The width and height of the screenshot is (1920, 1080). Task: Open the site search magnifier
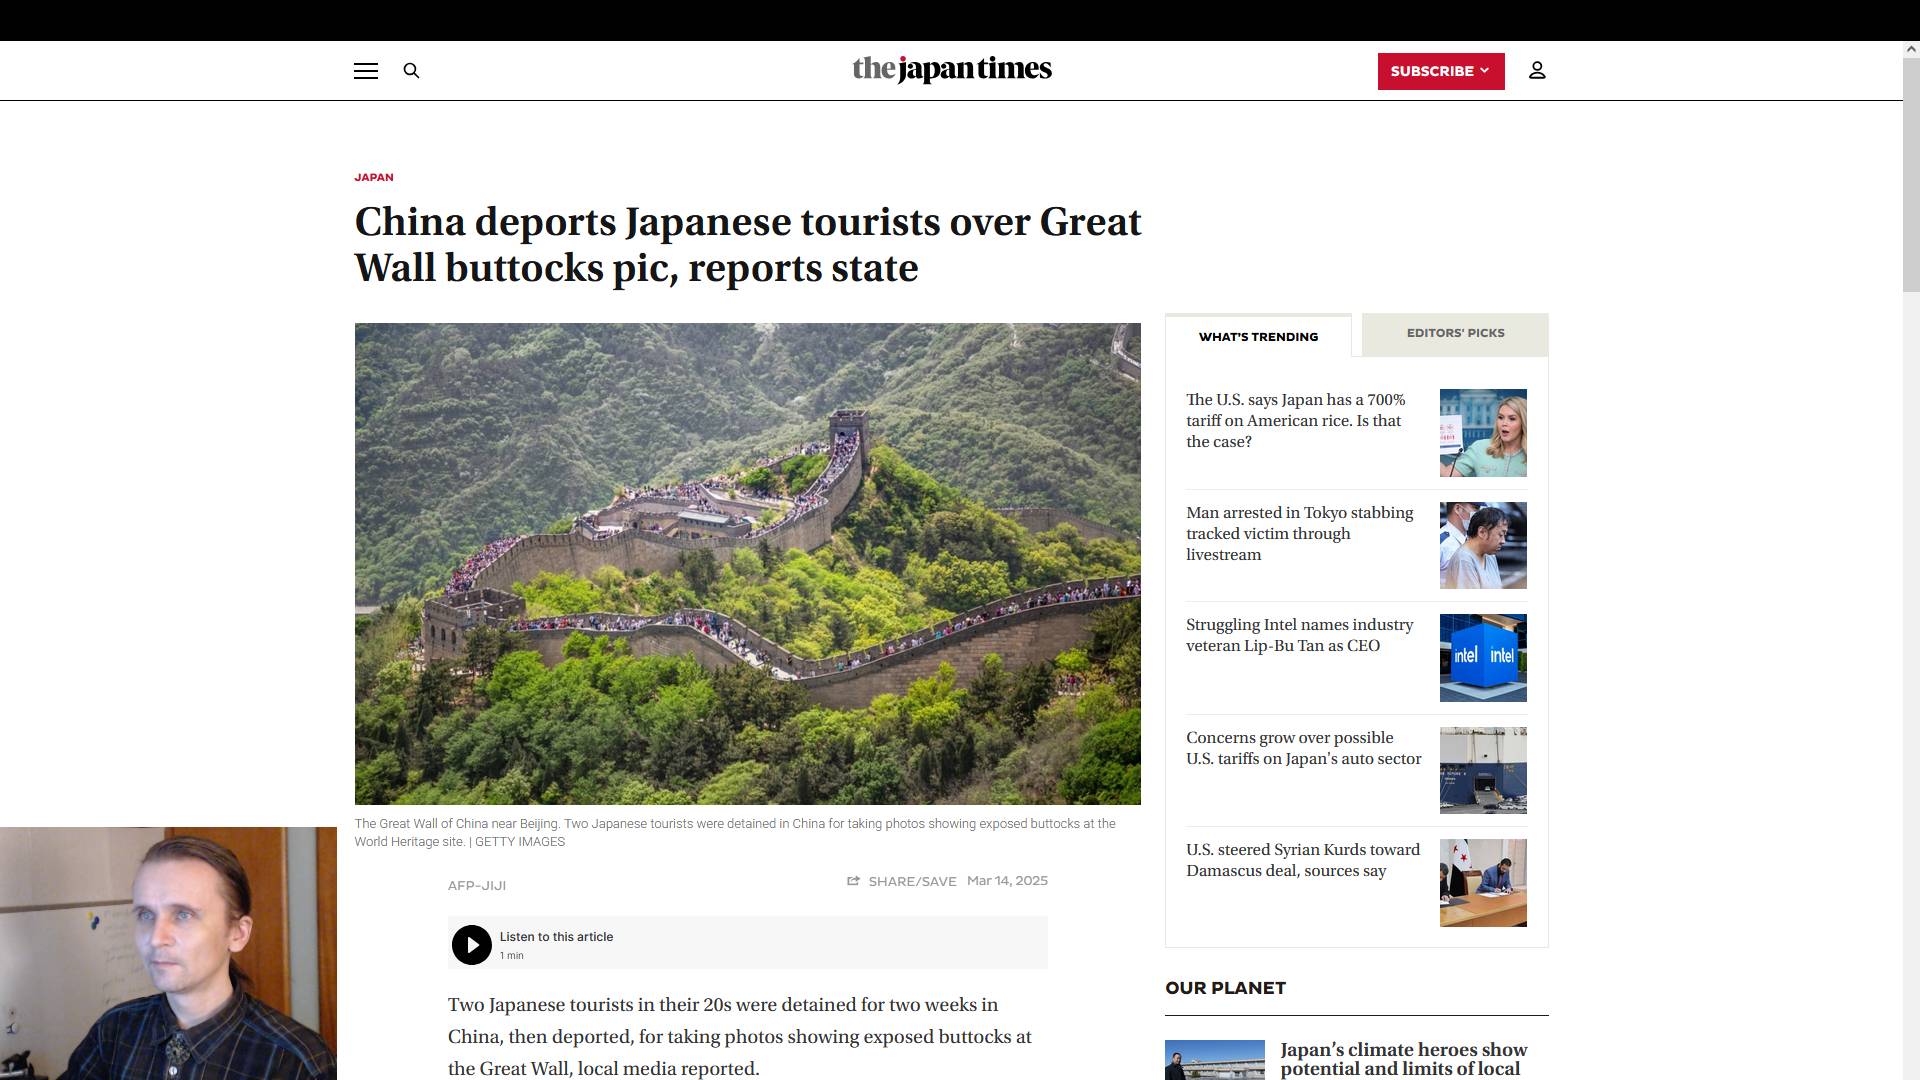411,71
